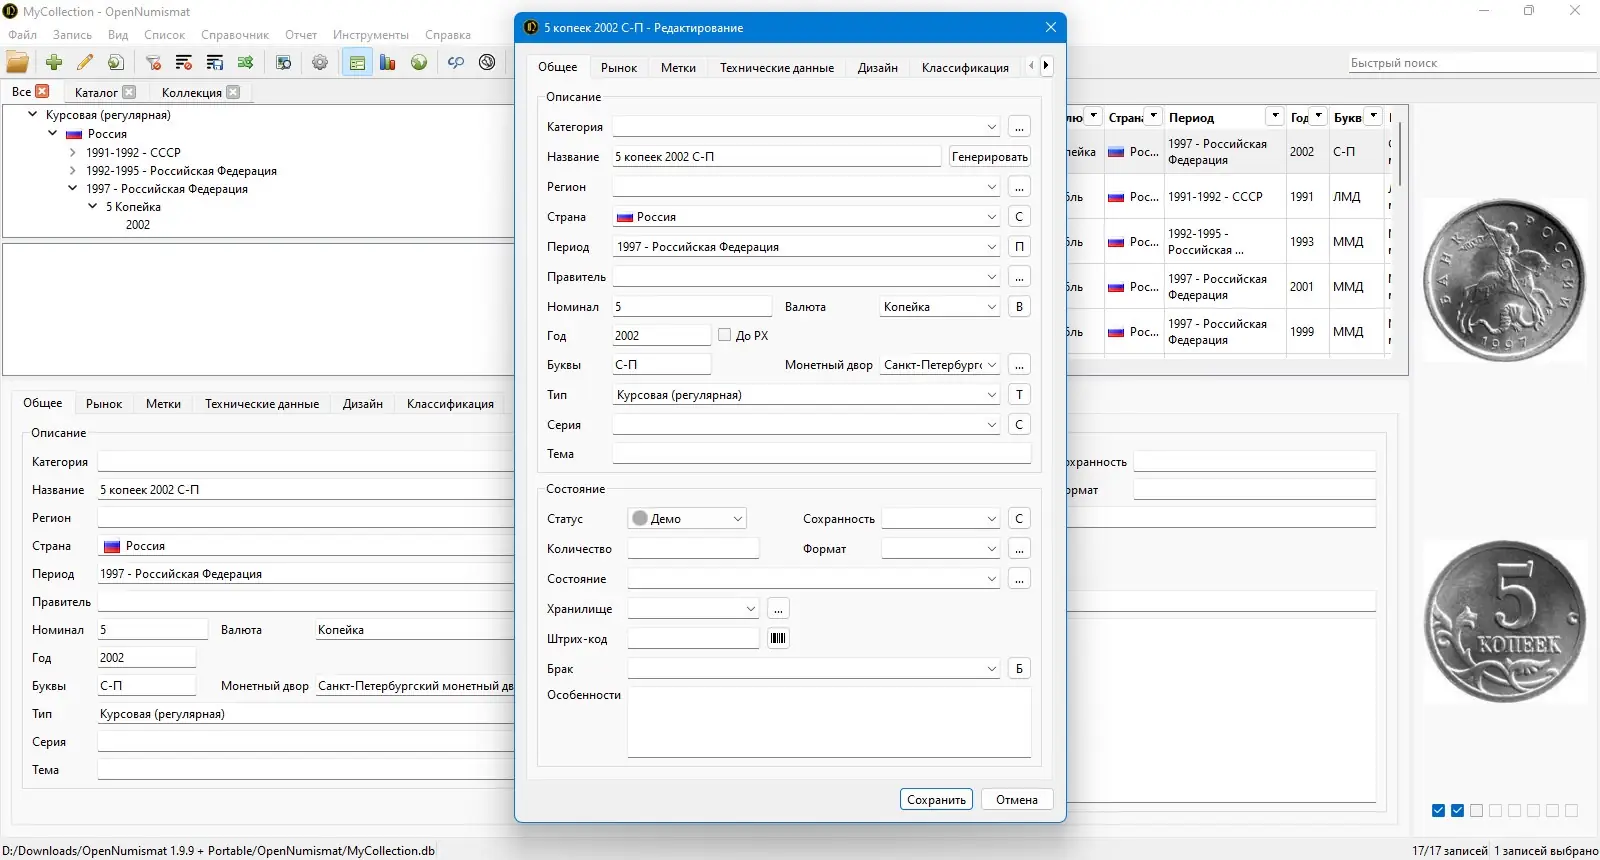
Task: Switch to the Рынок tab in edit dialog
Action: (619, 67)
